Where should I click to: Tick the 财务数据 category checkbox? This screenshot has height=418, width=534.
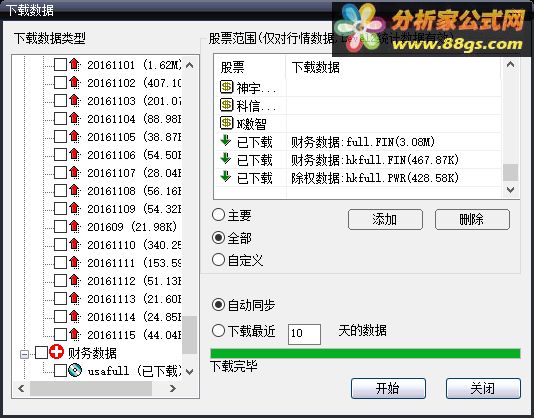(x=42, y=353)
